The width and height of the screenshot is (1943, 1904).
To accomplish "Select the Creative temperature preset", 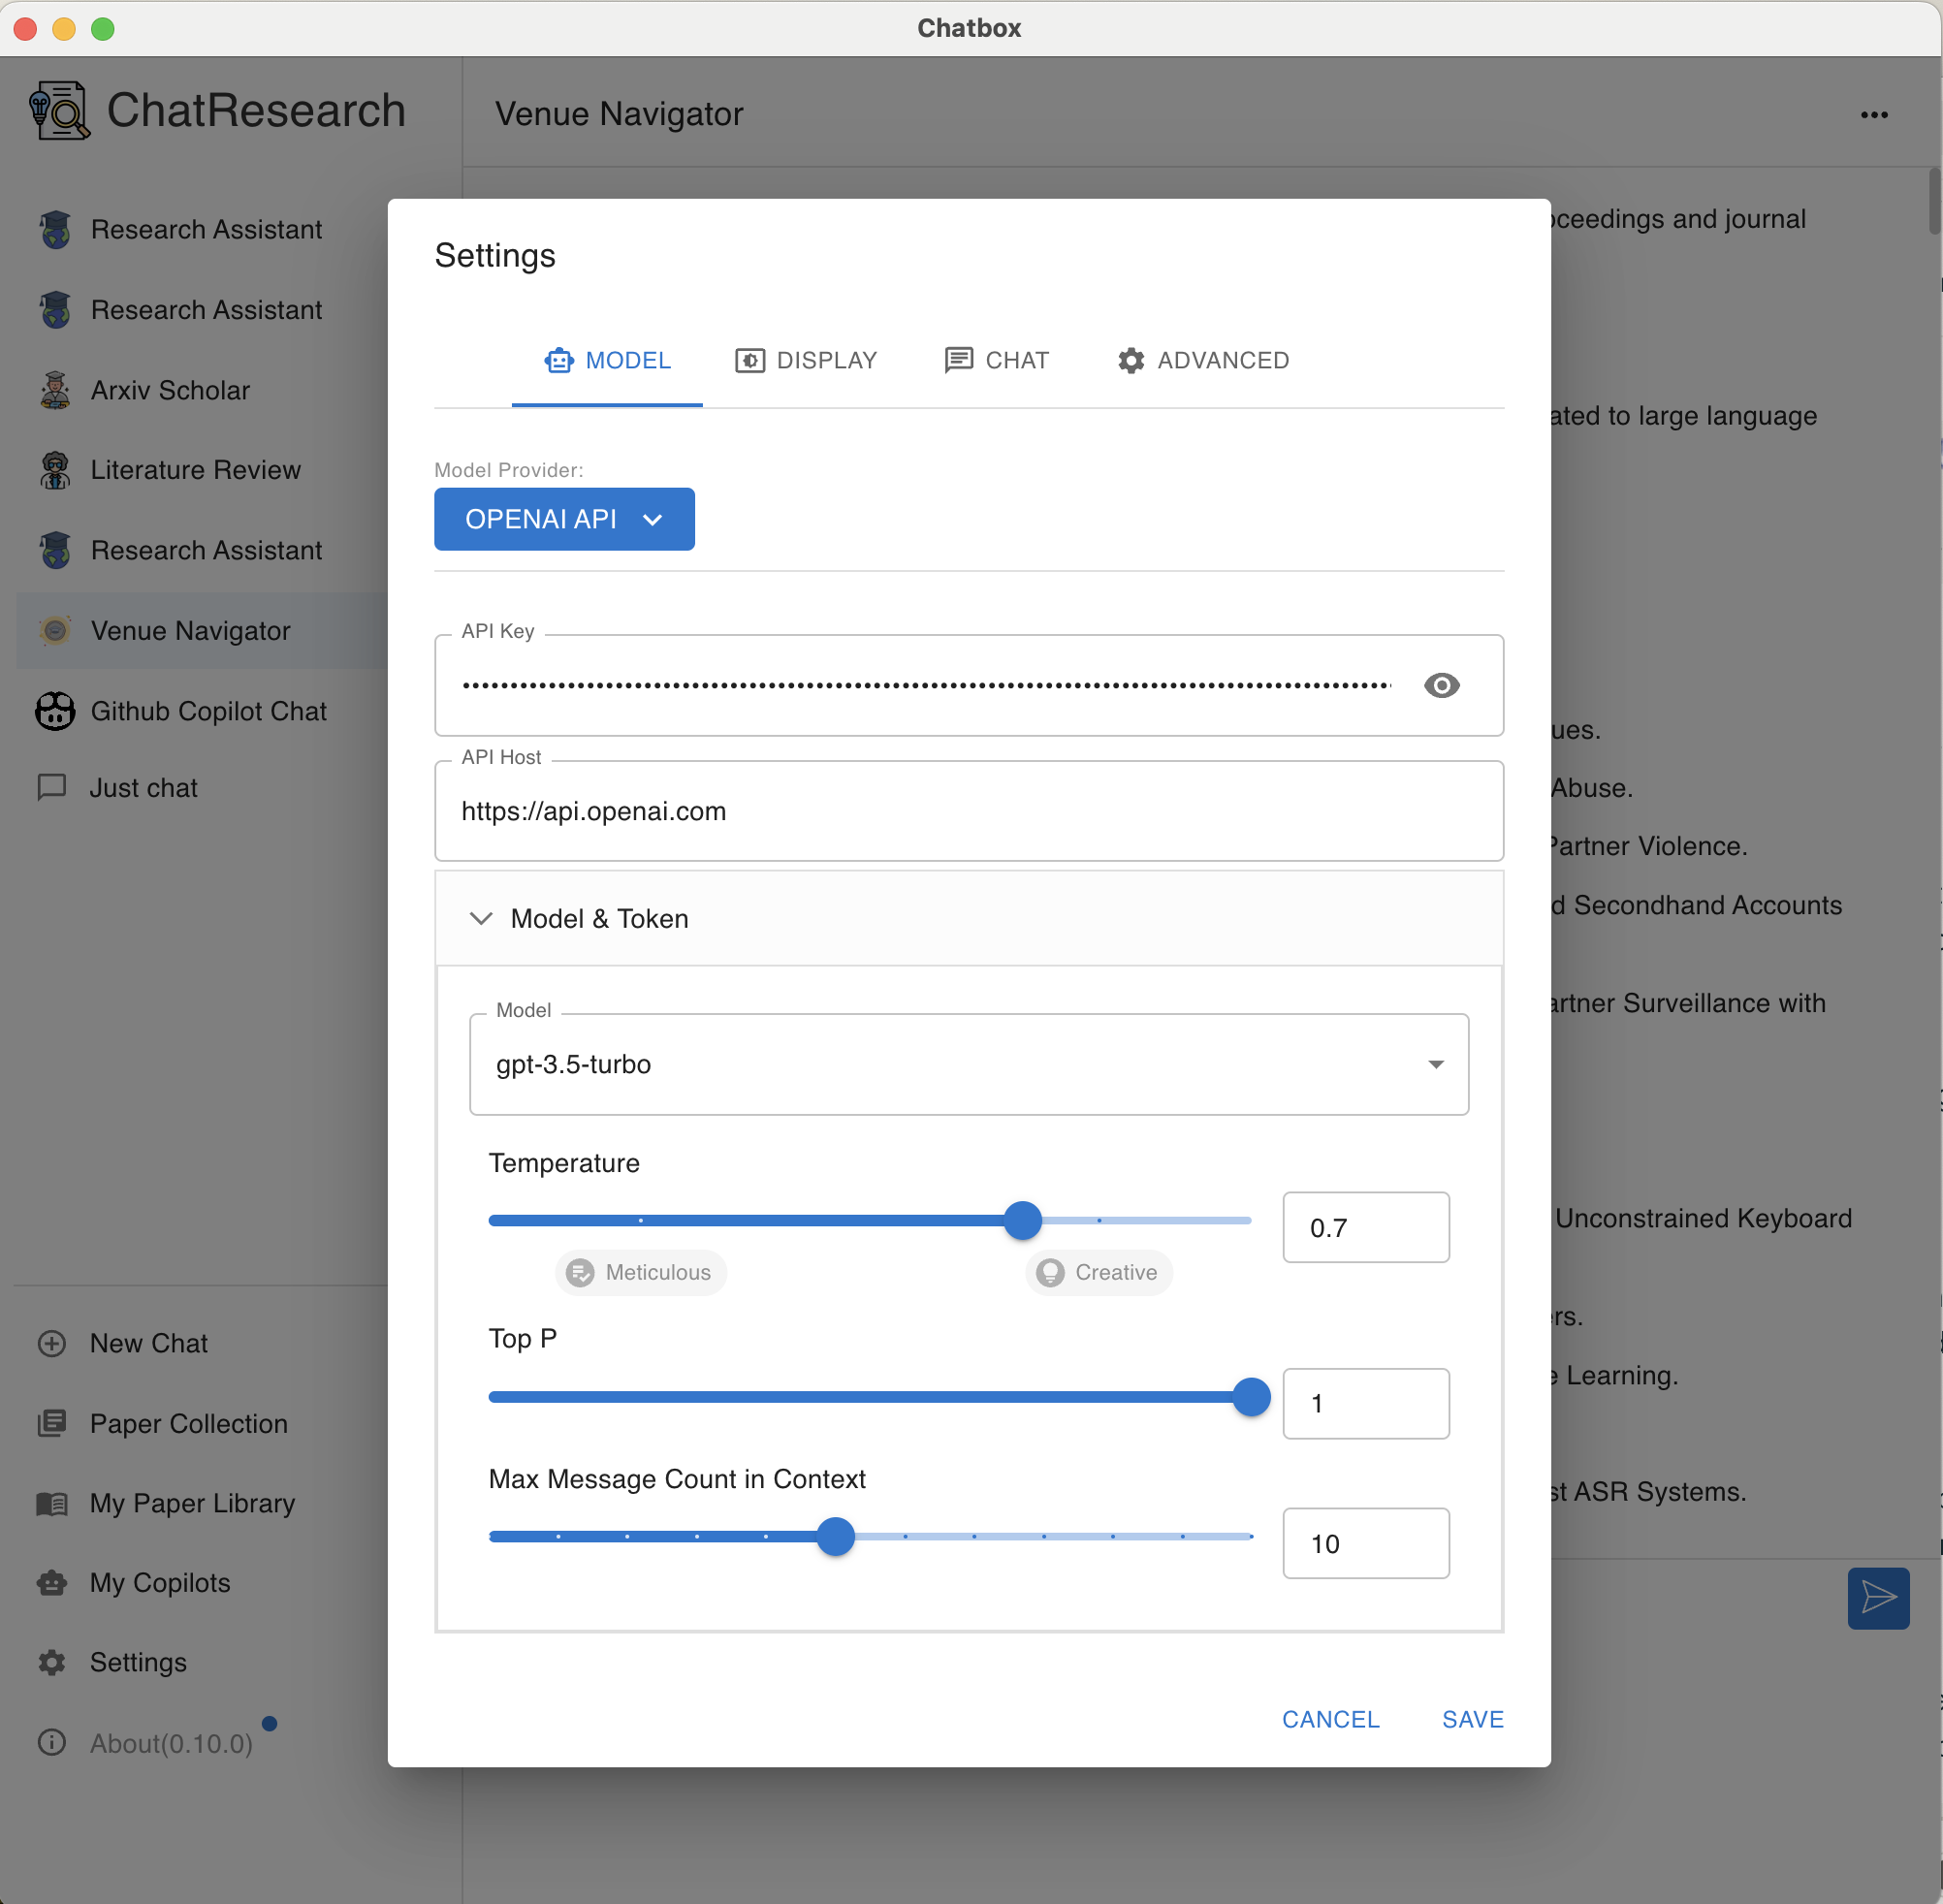I will point(1098,1272).
